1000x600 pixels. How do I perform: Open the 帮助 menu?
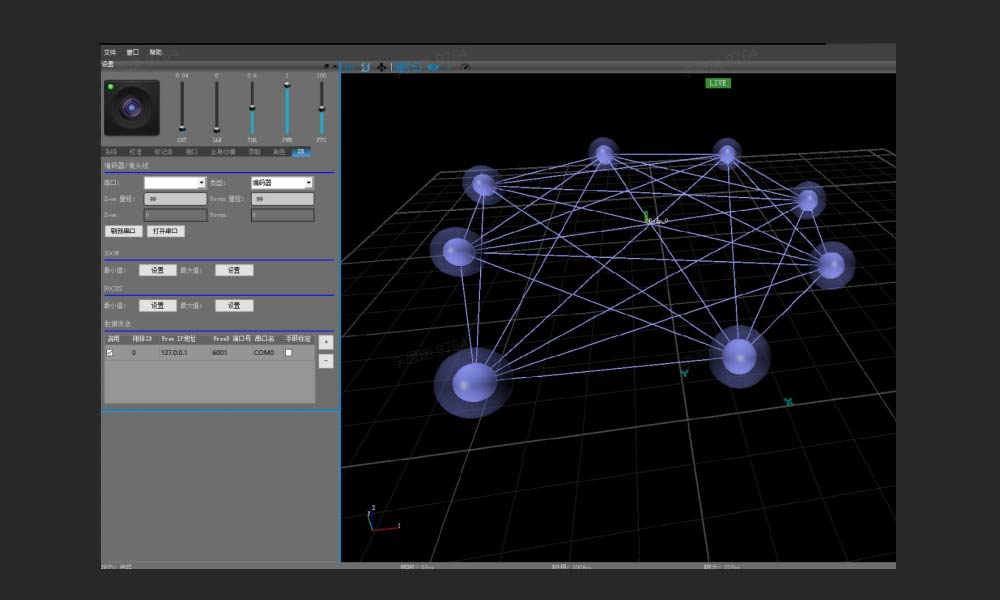(x=156, y=52)
